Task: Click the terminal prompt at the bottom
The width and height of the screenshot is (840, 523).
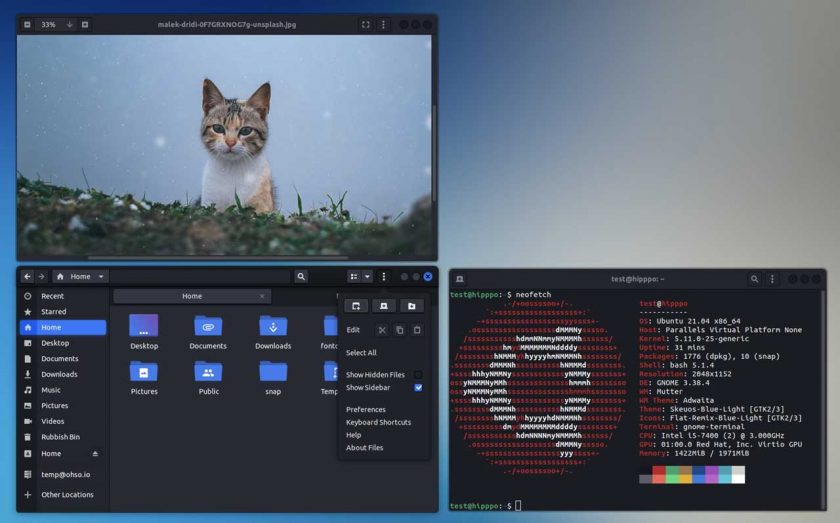Action: pos(485,506)
